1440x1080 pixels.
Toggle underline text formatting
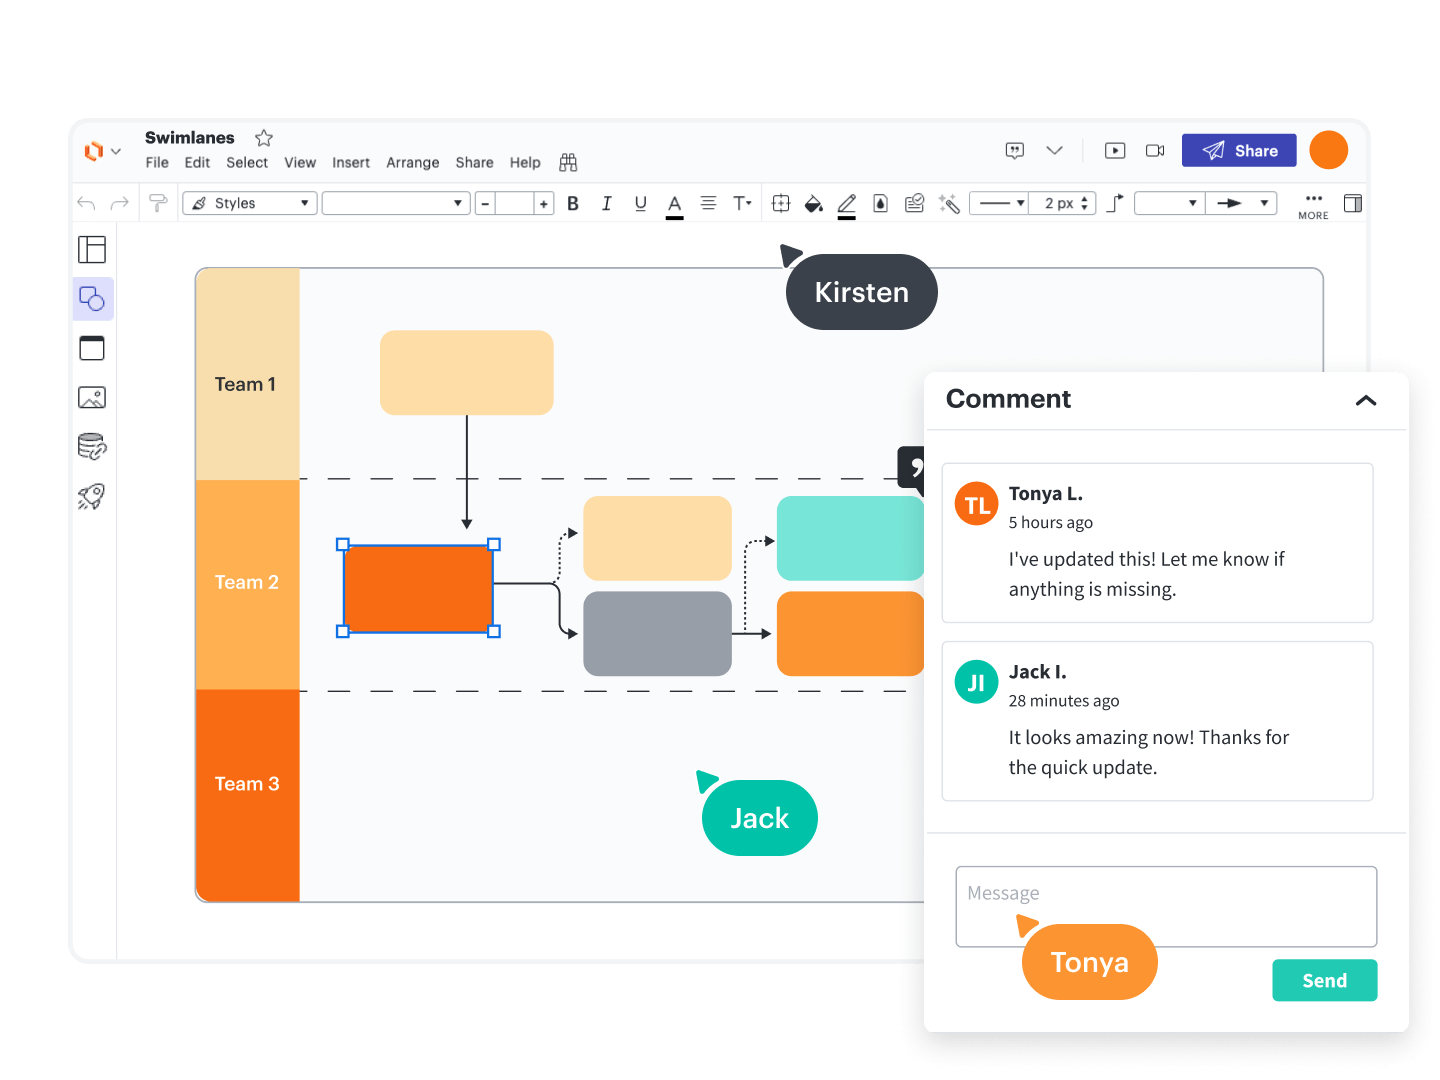coord(640,204)
